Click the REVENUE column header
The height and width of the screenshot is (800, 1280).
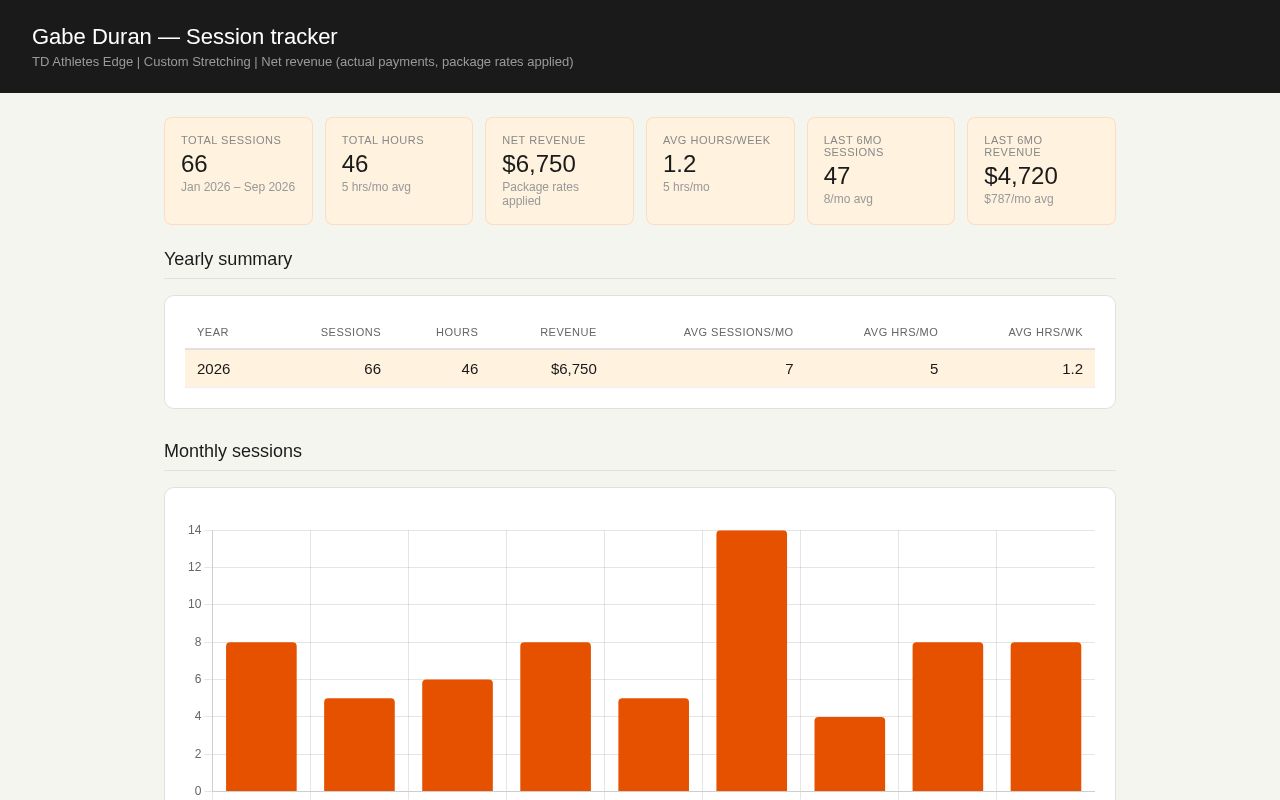point(568,332)
